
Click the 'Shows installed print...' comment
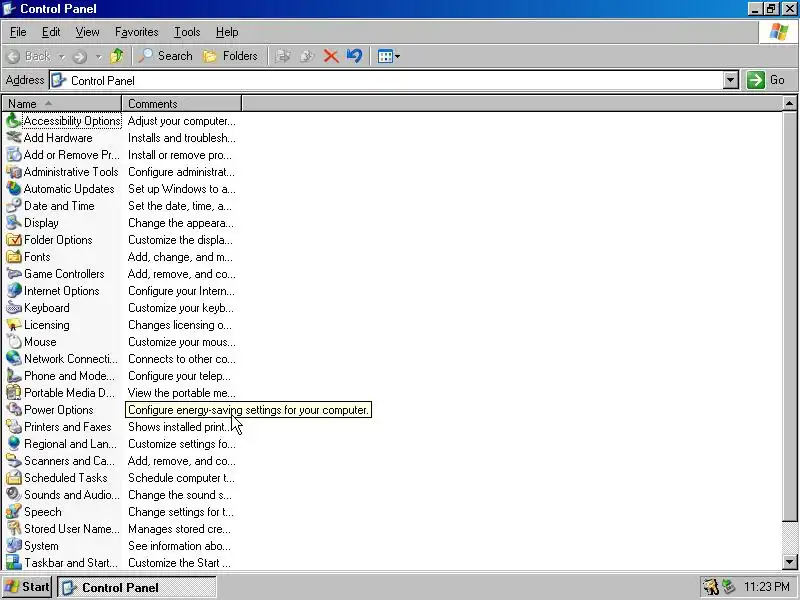pyautogui.click(x=179, y=427)
